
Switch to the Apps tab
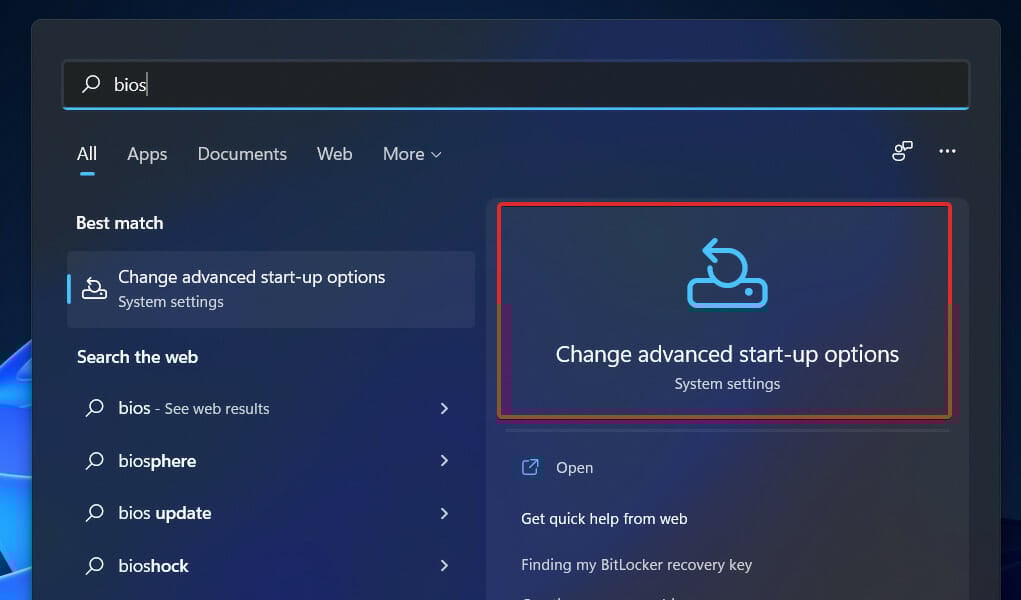(146, 154)
